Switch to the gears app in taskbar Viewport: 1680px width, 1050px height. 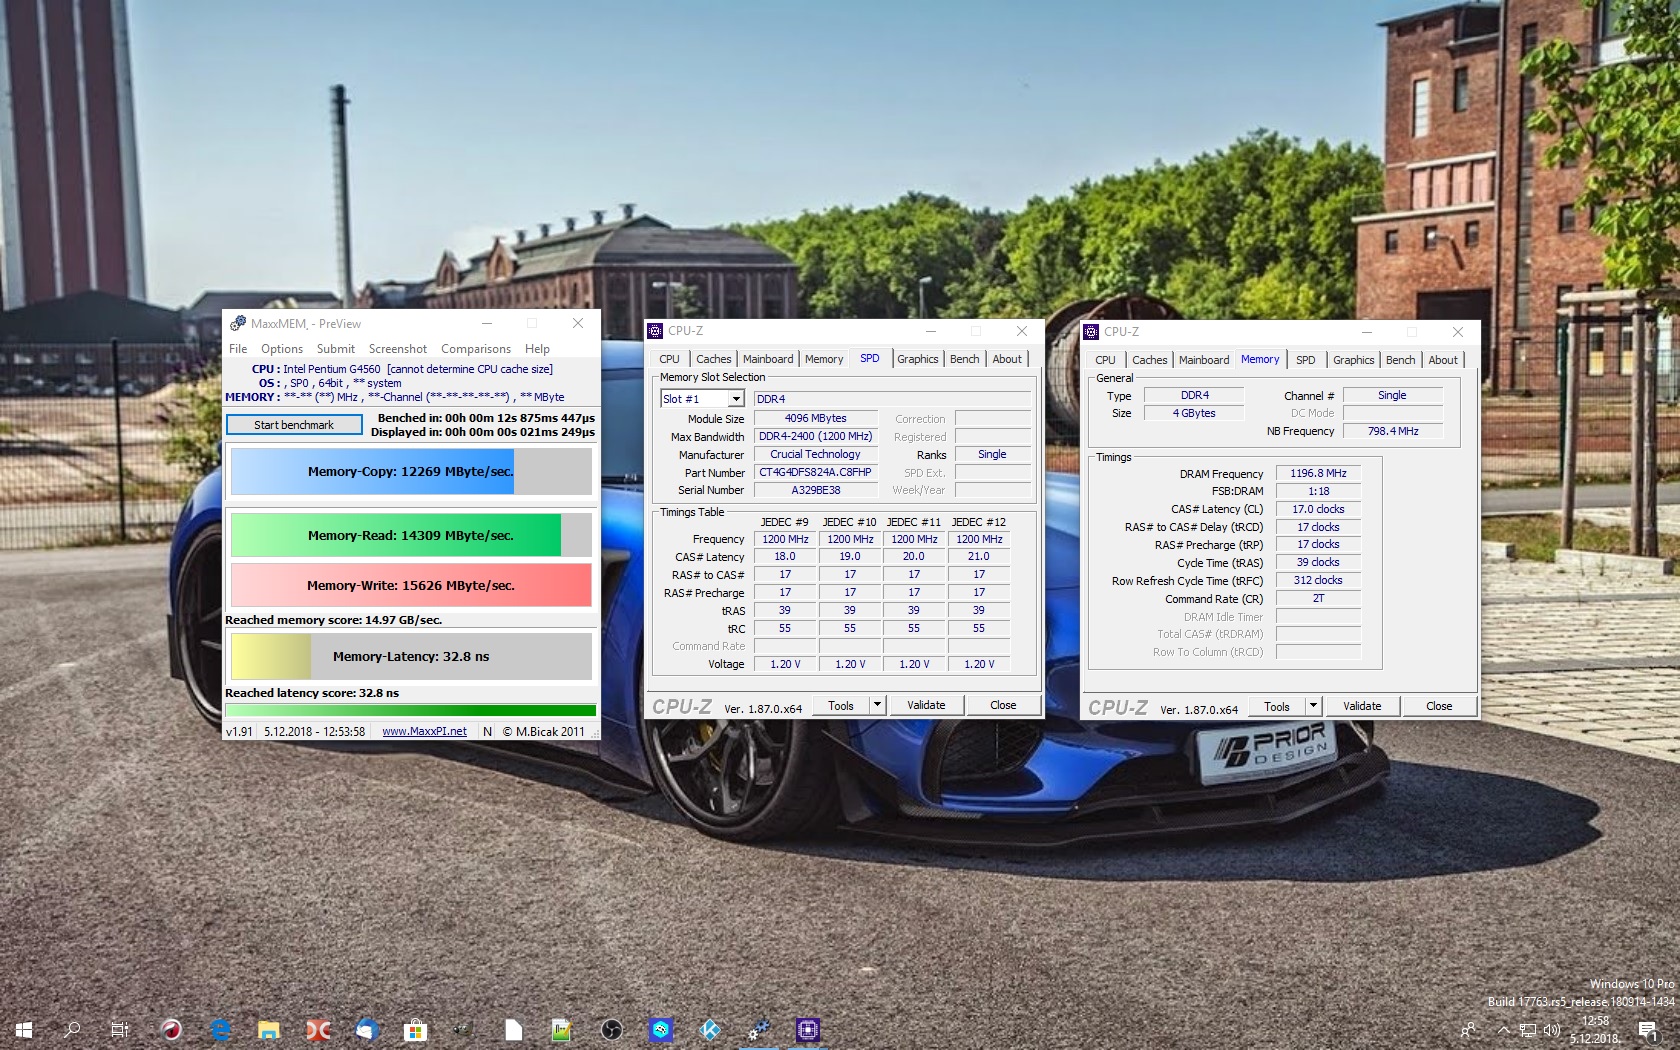click(759, 1029)
